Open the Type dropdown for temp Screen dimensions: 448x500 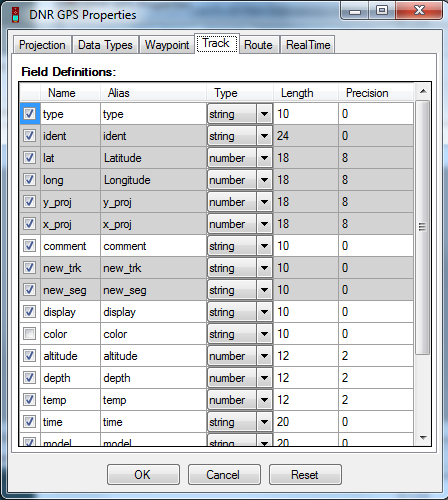click(x=264, y=400)
